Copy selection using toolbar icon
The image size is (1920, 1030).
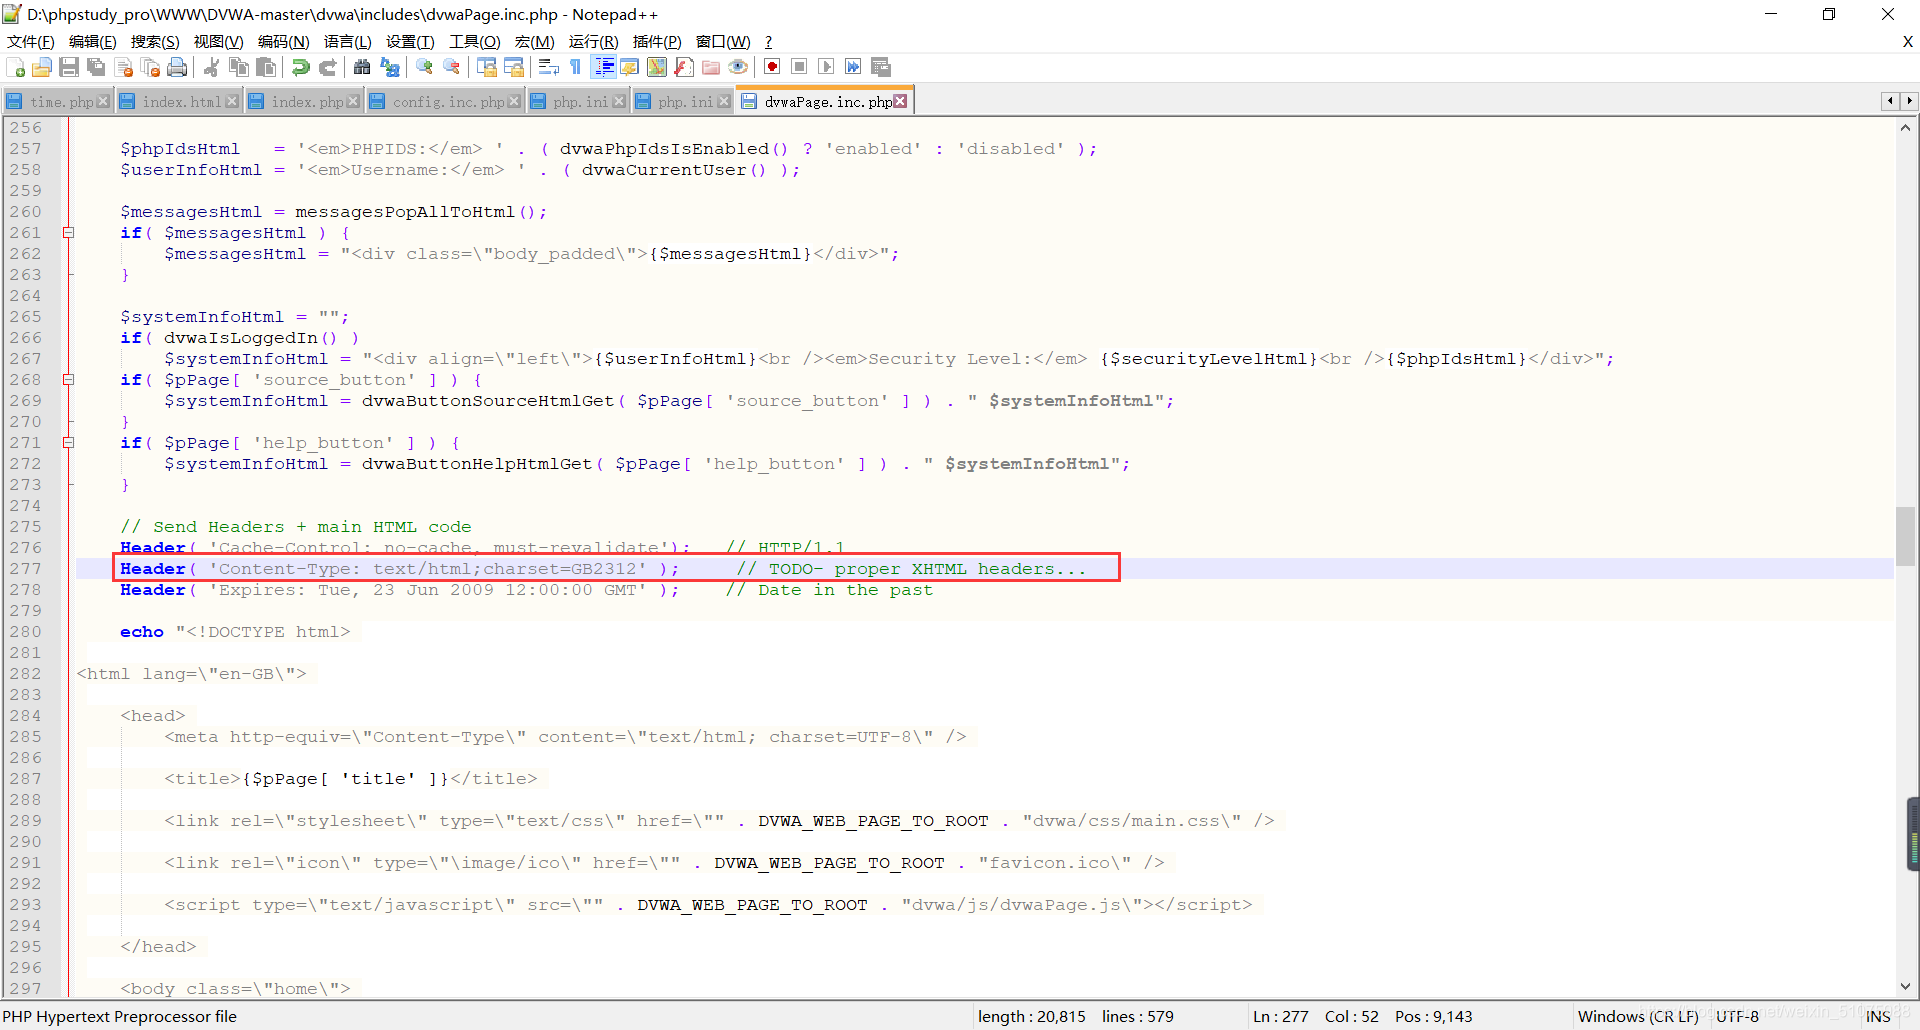(239, 67)
